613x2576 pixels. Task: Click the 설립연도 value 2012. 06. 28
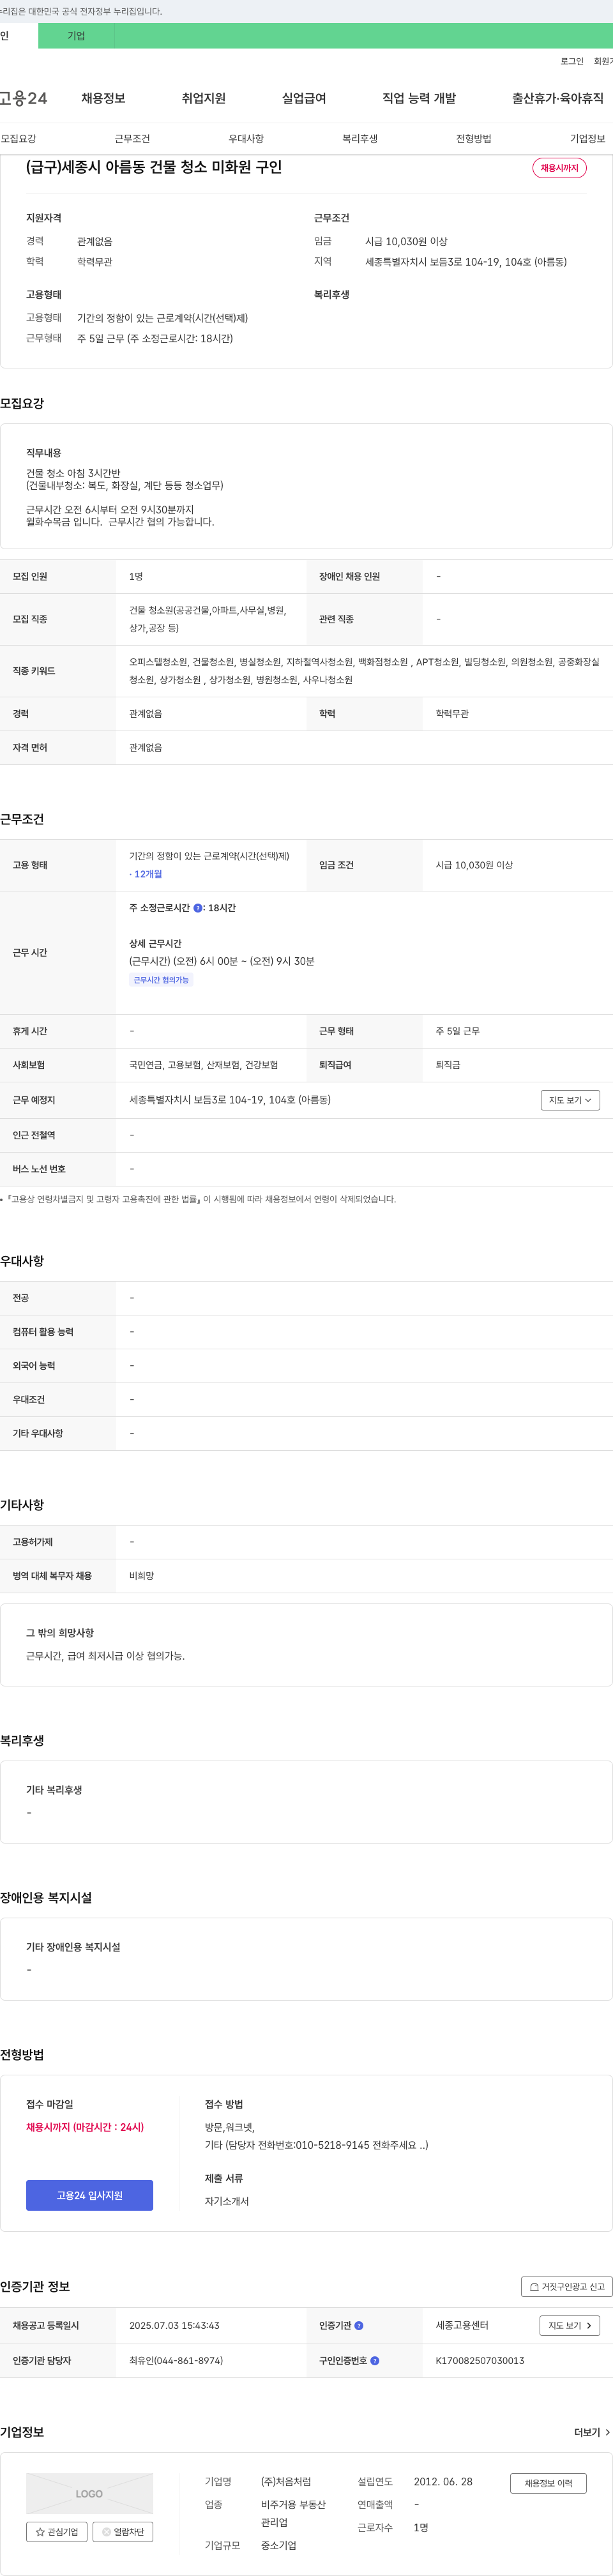443,2482
